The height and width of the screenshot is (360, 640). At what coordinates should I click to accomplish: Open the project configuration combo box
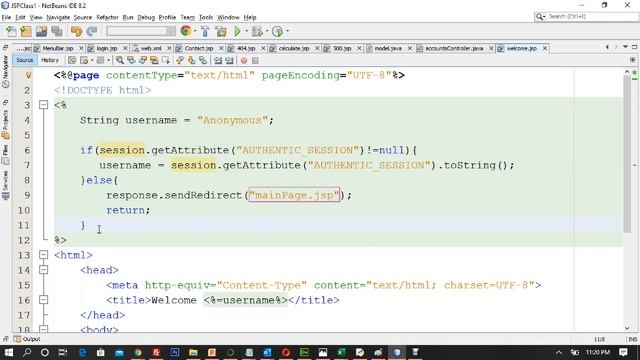point(141,31)
